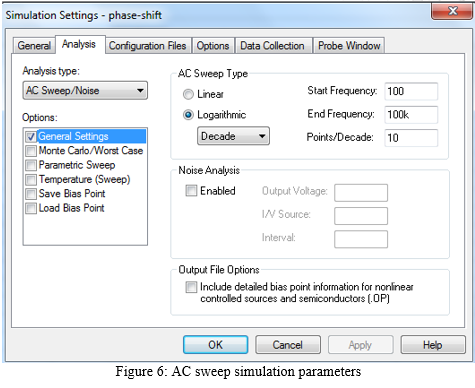475x388 pixels.
Task: Click the Output Voltage field
Action: coord(361,193)
